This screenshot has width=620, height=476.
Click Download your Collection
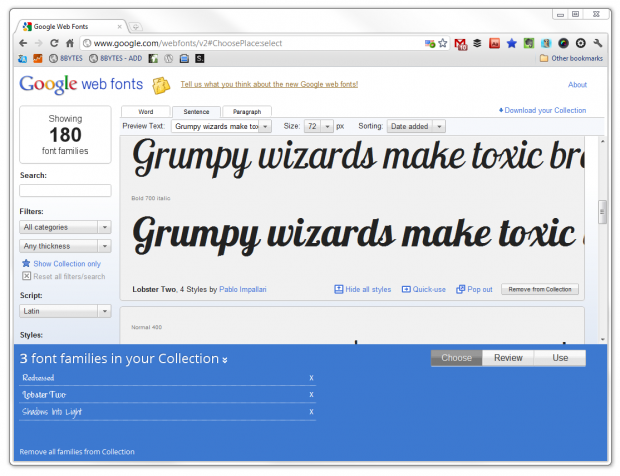pos(542,110)
